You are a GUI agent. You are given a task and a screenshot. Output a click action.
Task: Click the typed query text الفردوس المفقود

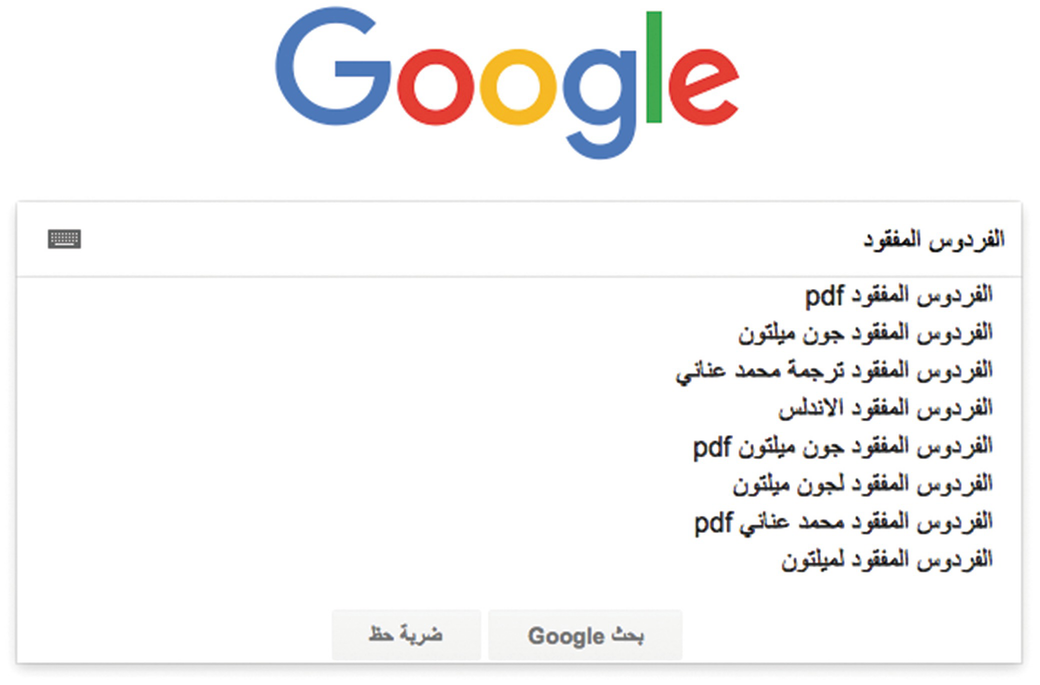tap(934, 239)
